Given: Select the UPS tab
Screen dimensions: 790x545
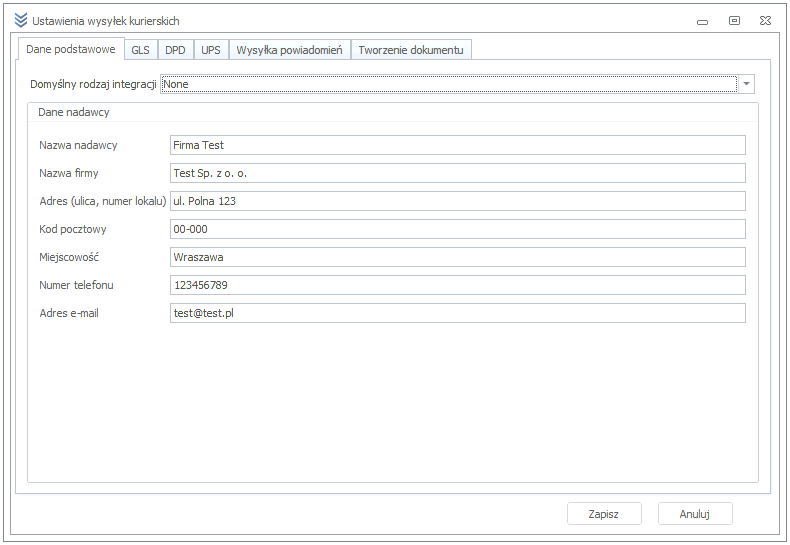Looking at the screenshot, I should [x=211, y=50].
